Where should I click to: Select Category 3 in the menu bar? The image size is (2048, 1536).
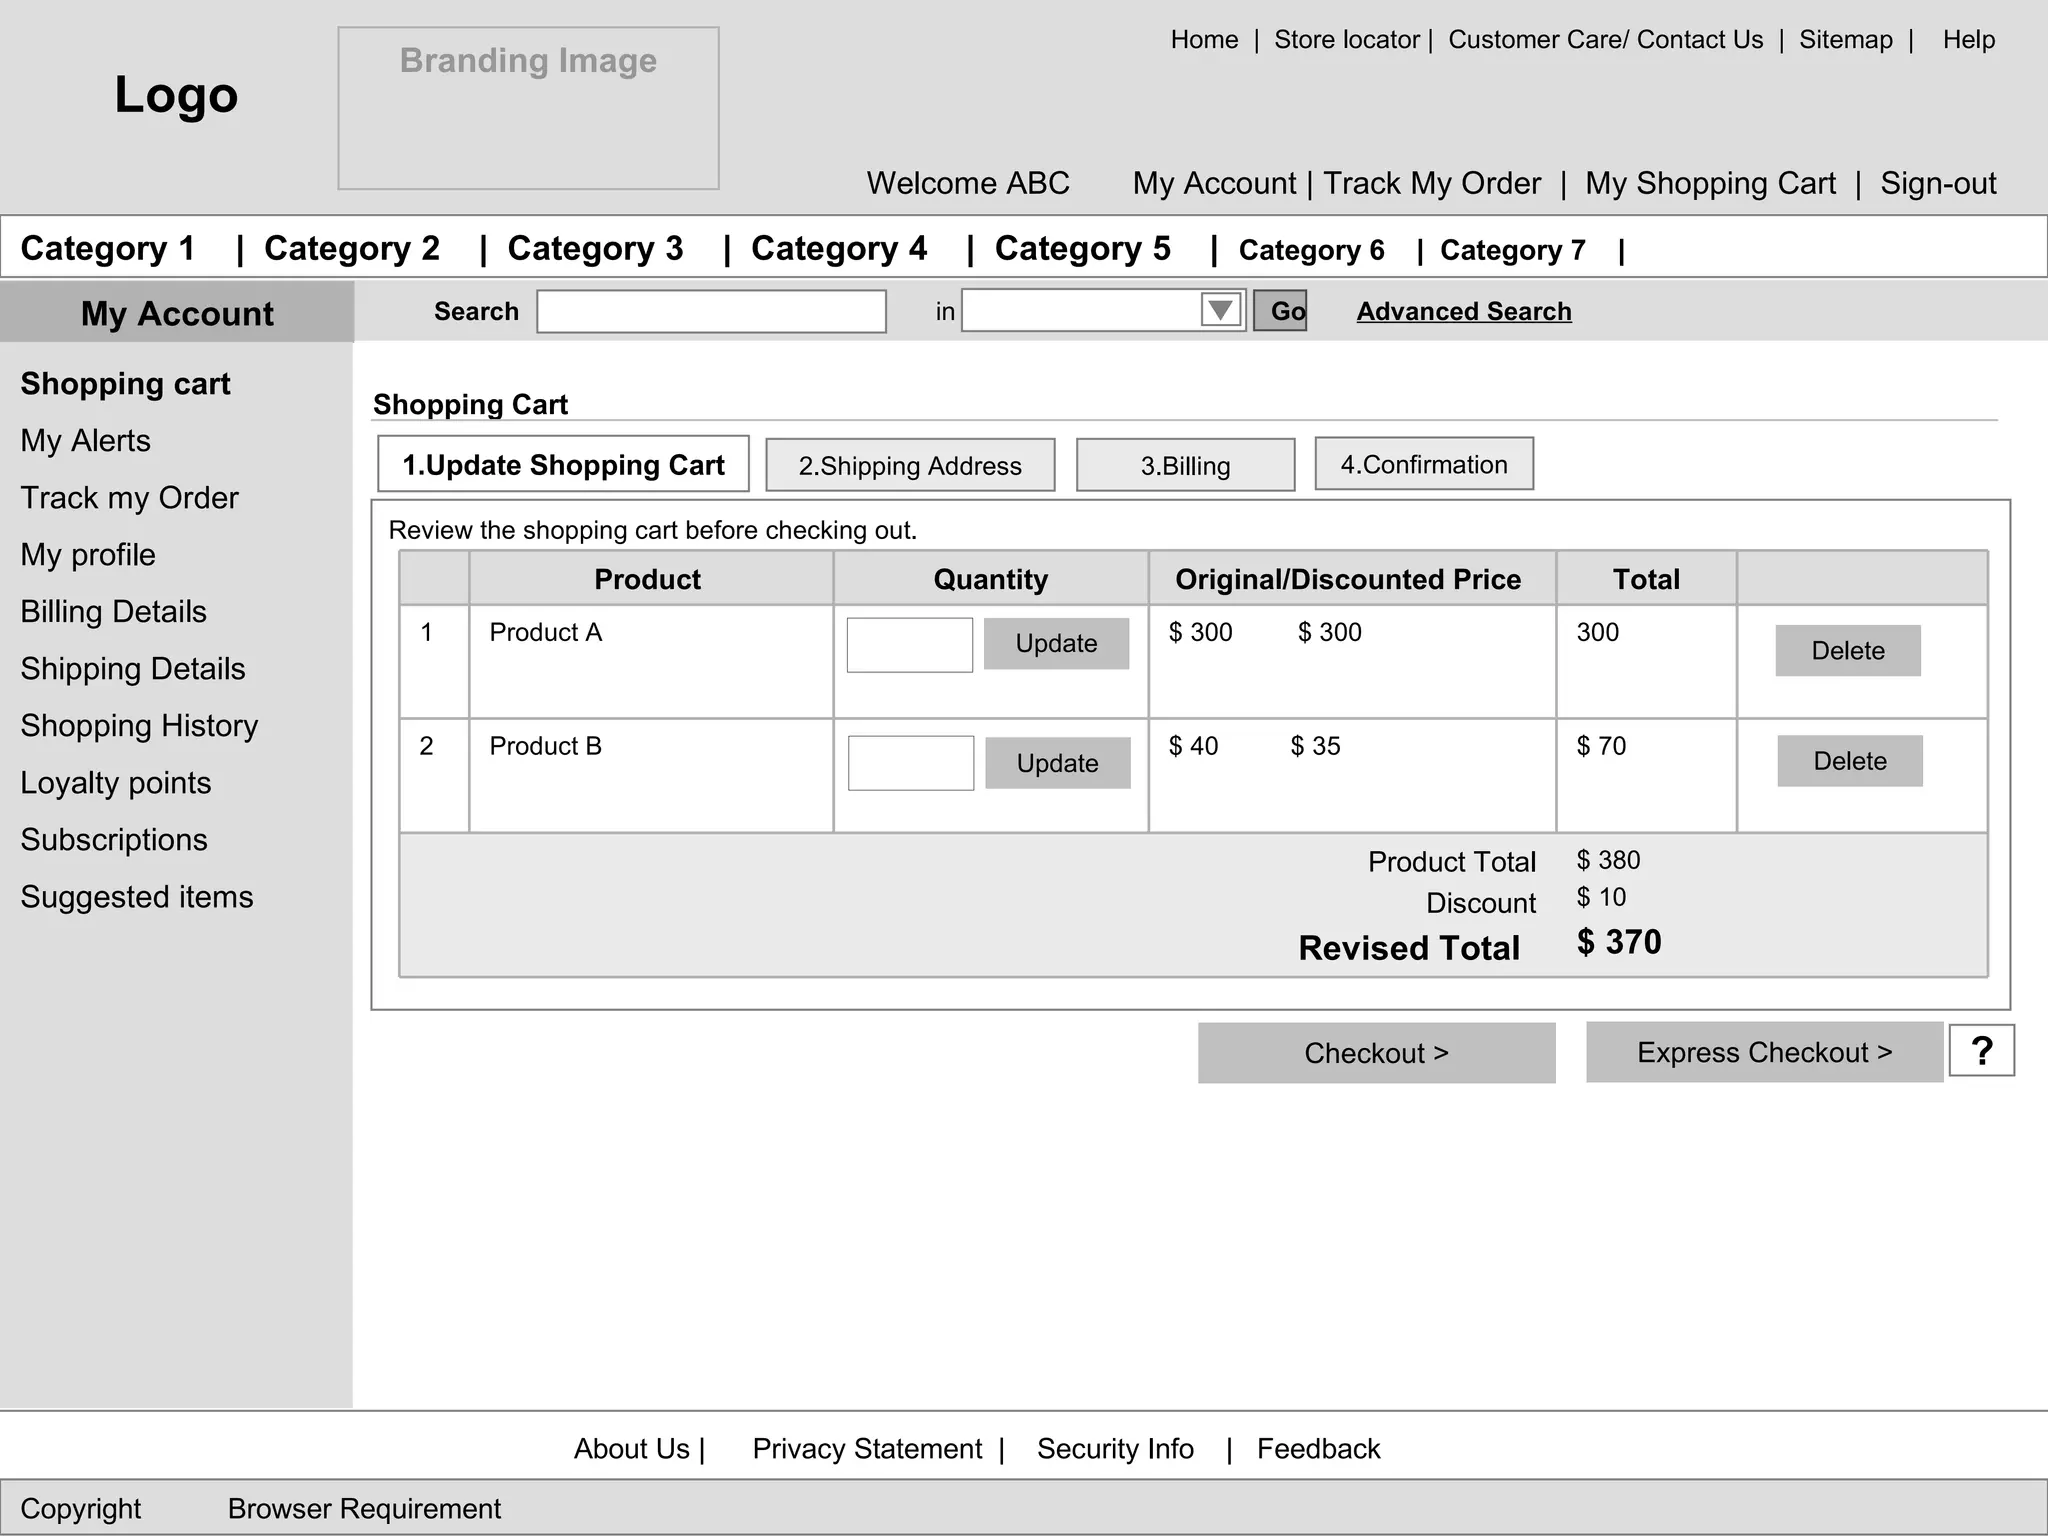coord(595,248)
